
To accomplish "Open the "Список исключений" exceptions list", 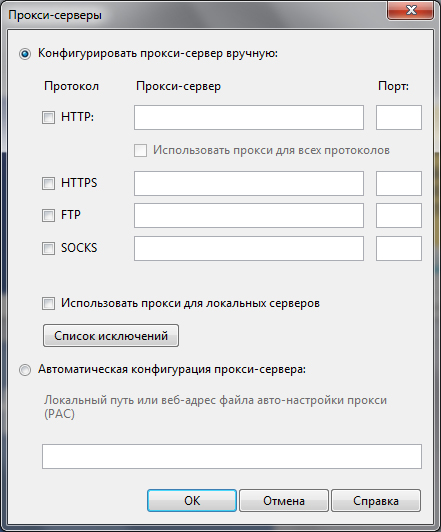I will pos(111,336).
